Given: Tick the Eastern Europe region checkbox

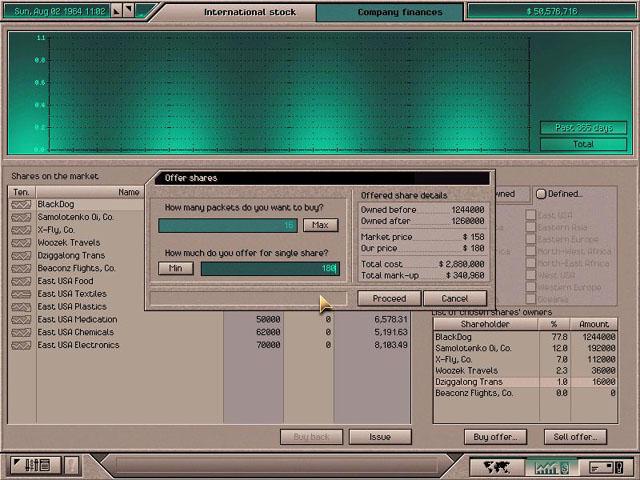Looking at the screenshot, I should click(531, 240).
